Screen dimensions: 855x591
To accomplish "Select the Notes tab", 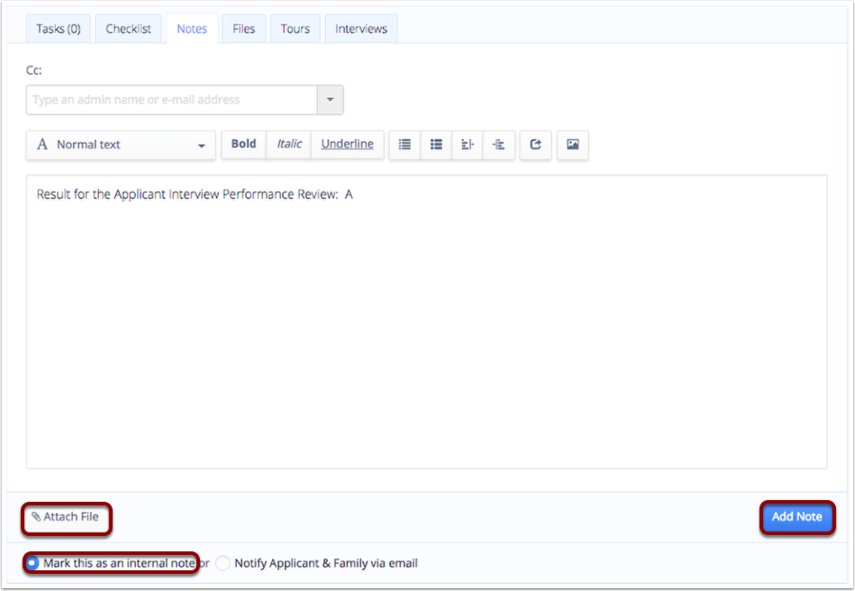I will [192, 29].
